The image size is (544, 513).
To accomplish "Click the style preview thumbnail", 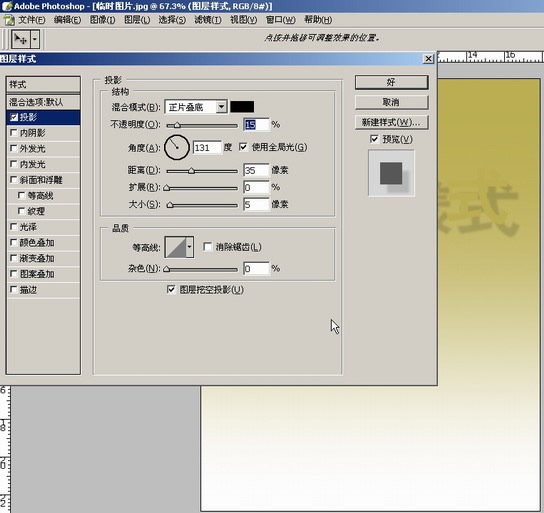I will coord(391,173).
